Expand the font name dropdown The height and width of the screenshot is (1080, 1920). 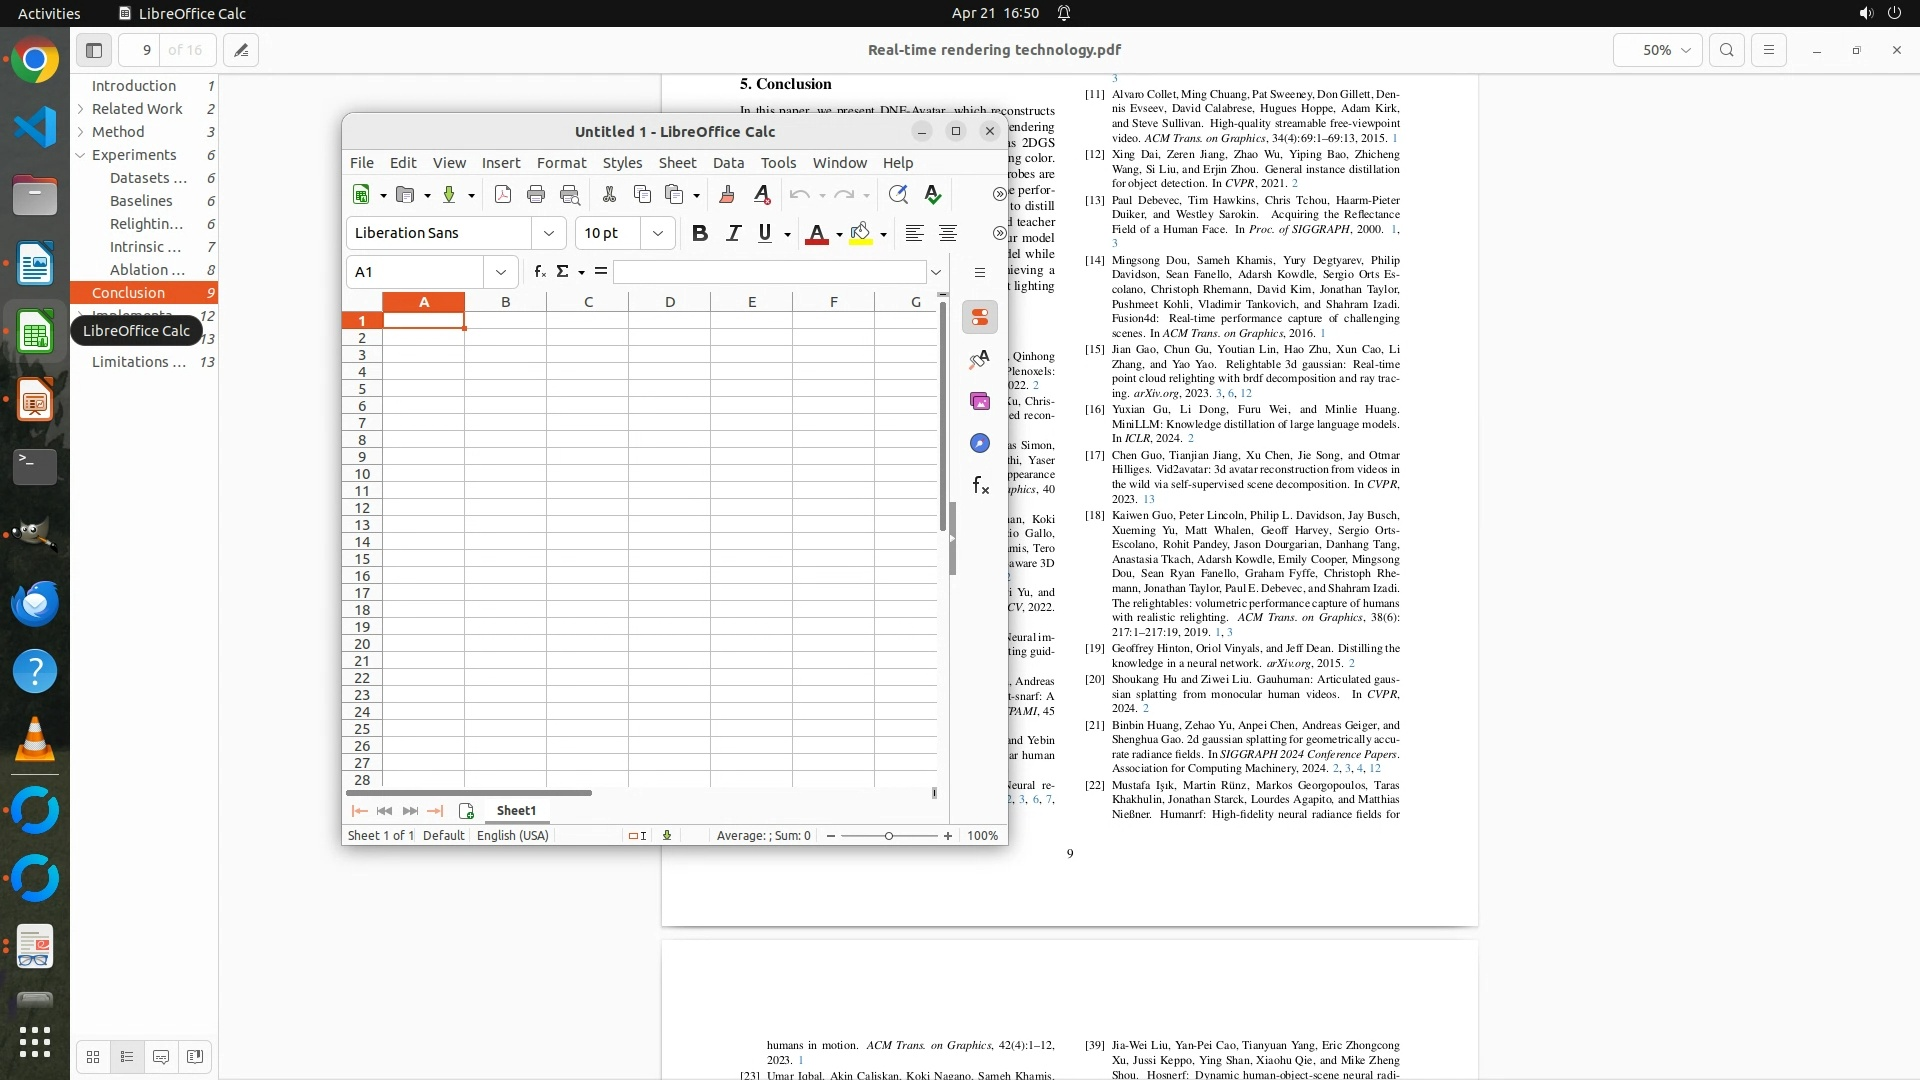click(x=548, y=233)
